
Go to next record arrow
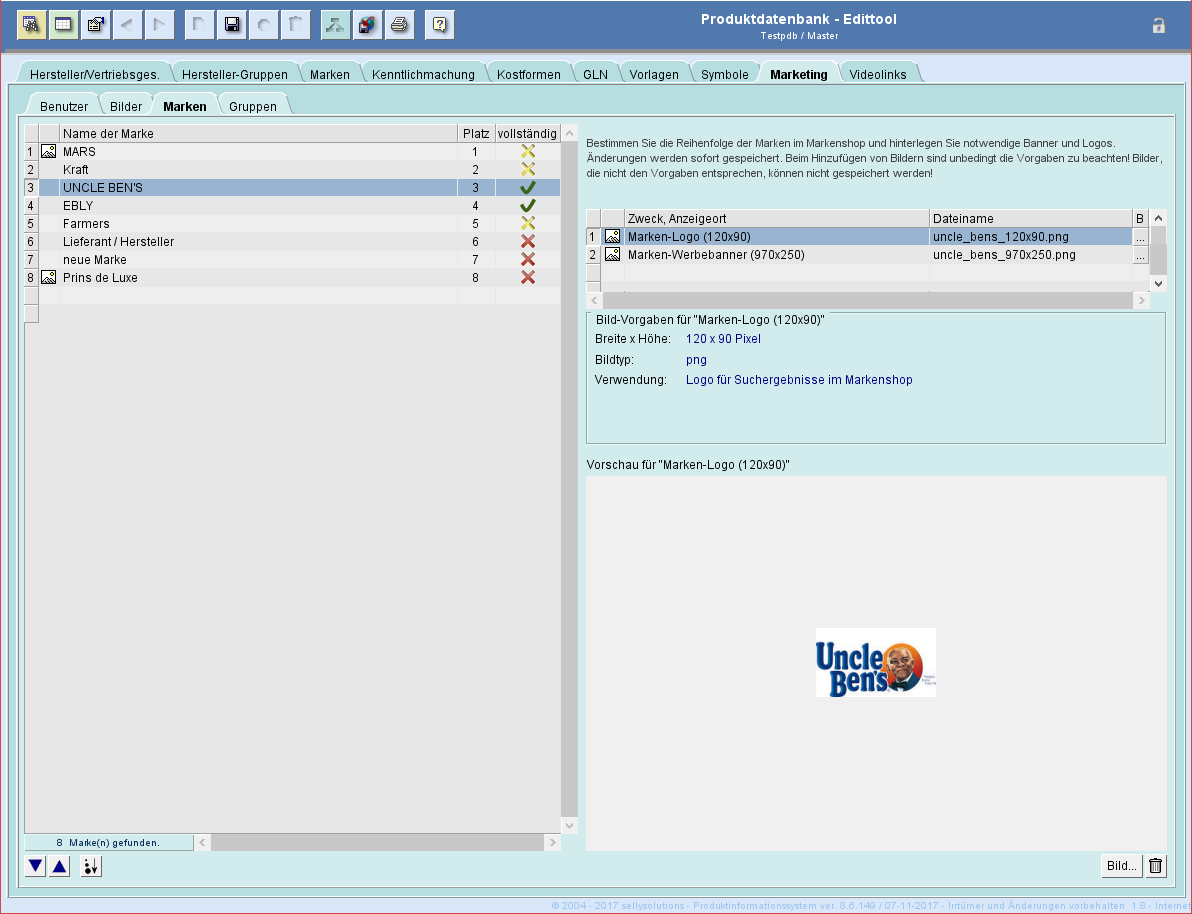(159, 24)
